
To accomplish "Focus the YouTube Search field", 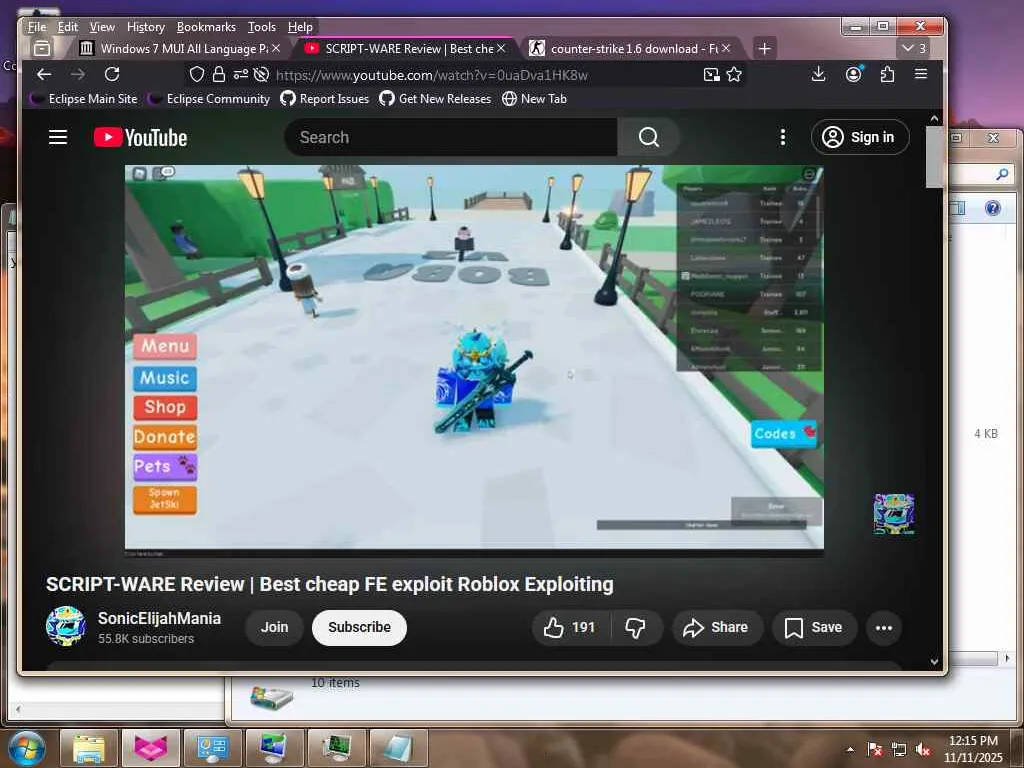I will (x=451, y=137).
